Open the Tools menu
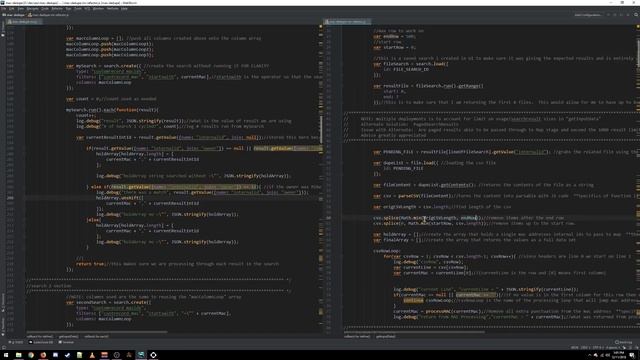 click(78, 9)
